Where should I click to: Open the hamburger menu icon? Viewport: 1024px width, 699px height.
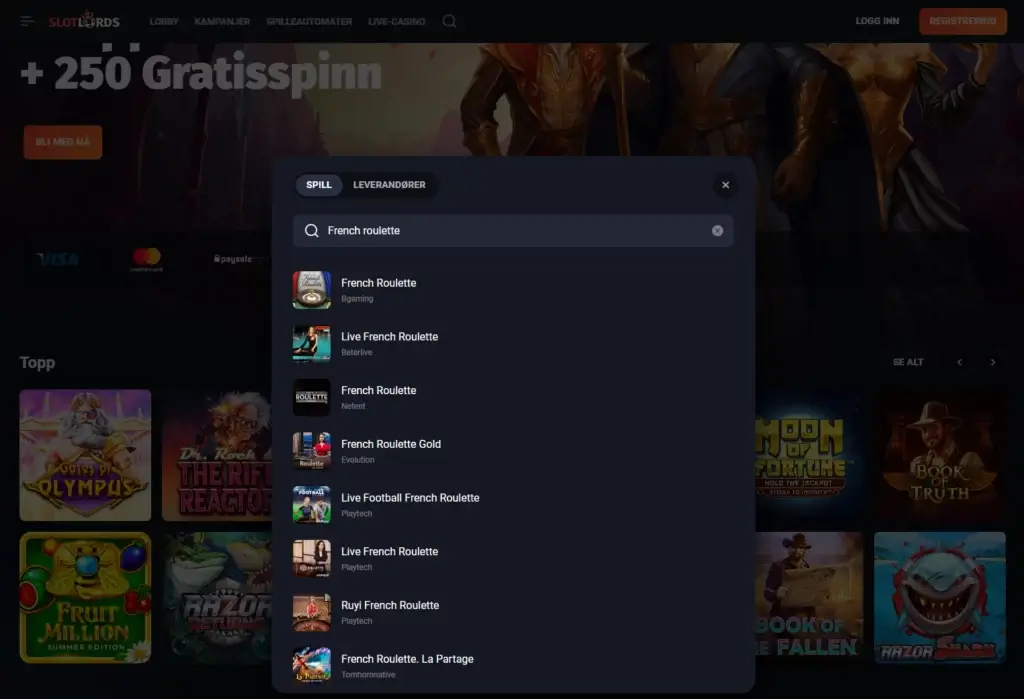pos(27,21)
